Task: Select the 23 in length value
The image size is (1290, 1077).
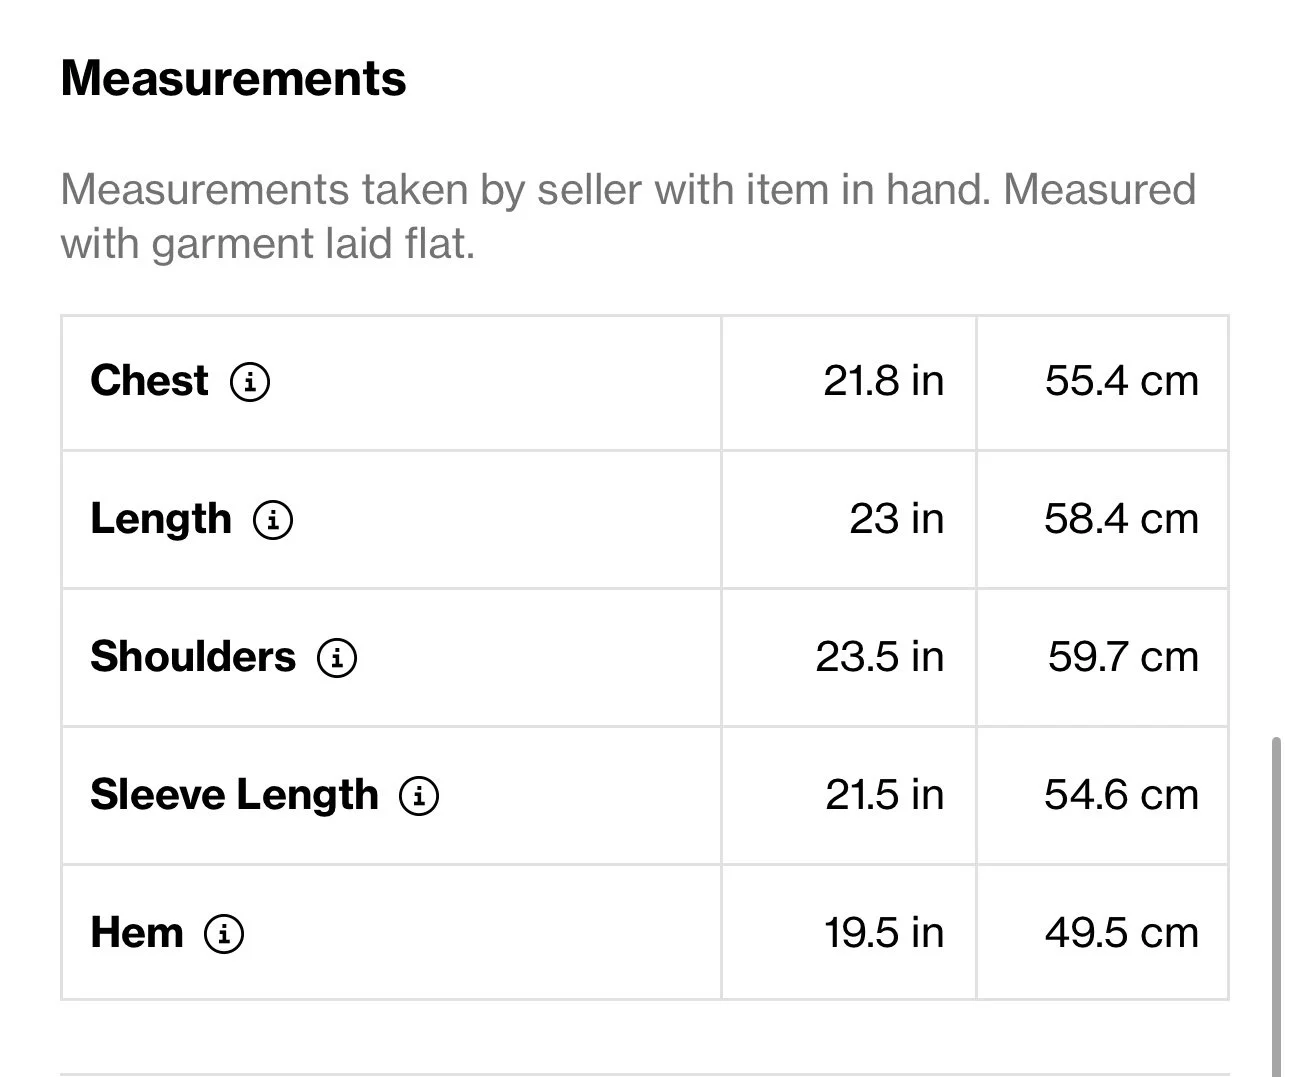Action: pyautogui.click(x=896, y=519)
